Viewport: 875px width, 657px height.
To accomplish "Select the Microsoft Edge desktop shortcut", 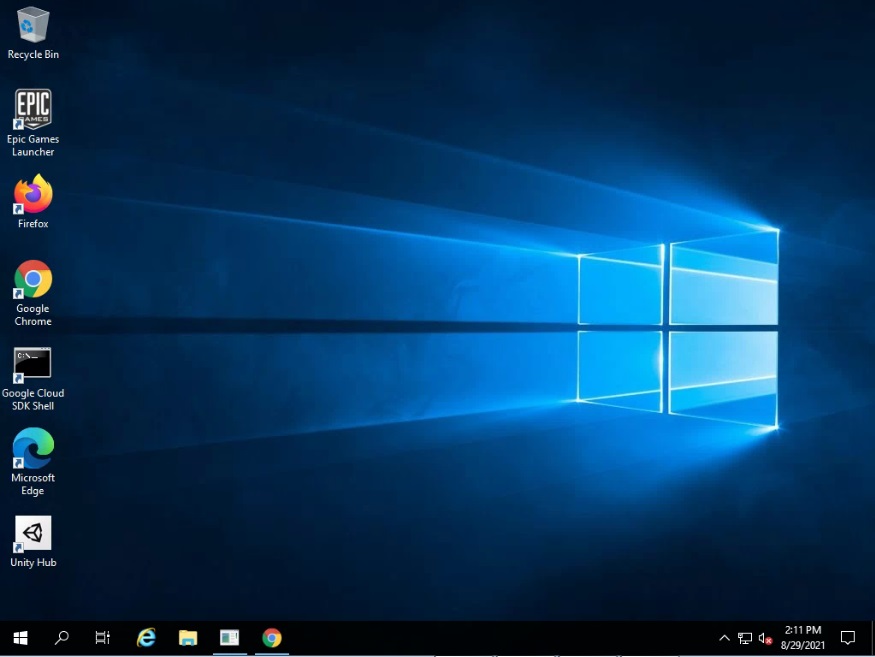I will point(33,462).
